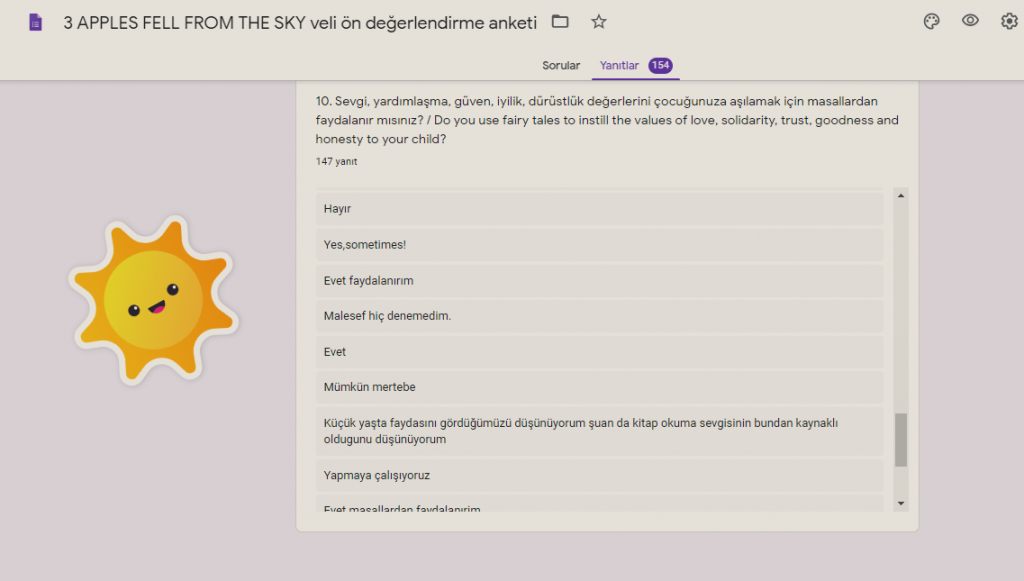This screenshot has width=1024, height=581.
Task: Click the scrollbar thumb in responses list
Action: click(x=900, y=440)
